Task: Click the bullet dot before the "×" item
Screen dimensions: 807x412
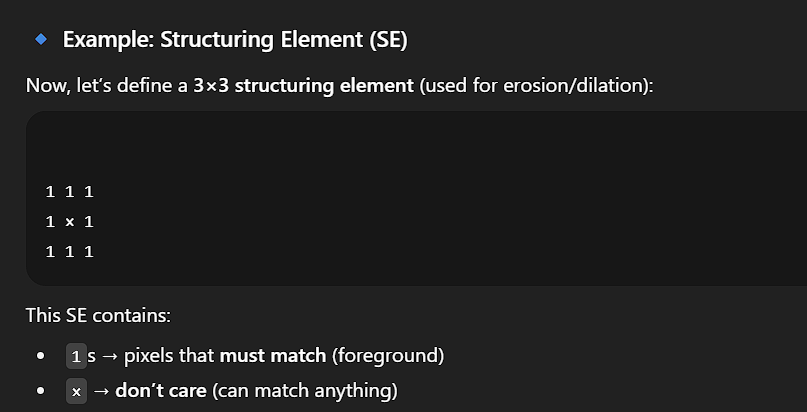Action: click(x=41, y=390)
